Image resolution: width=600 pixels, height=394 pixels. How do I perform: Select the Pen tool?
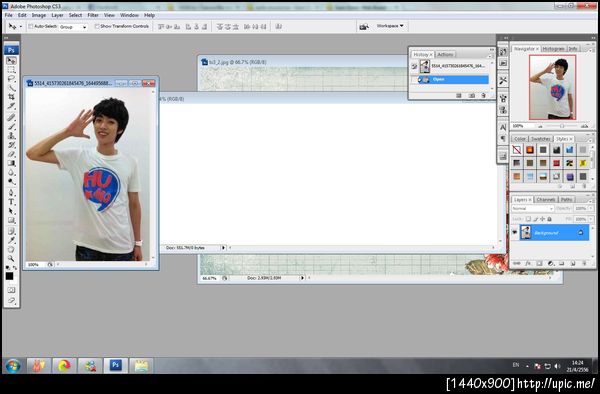coord(11,193)
